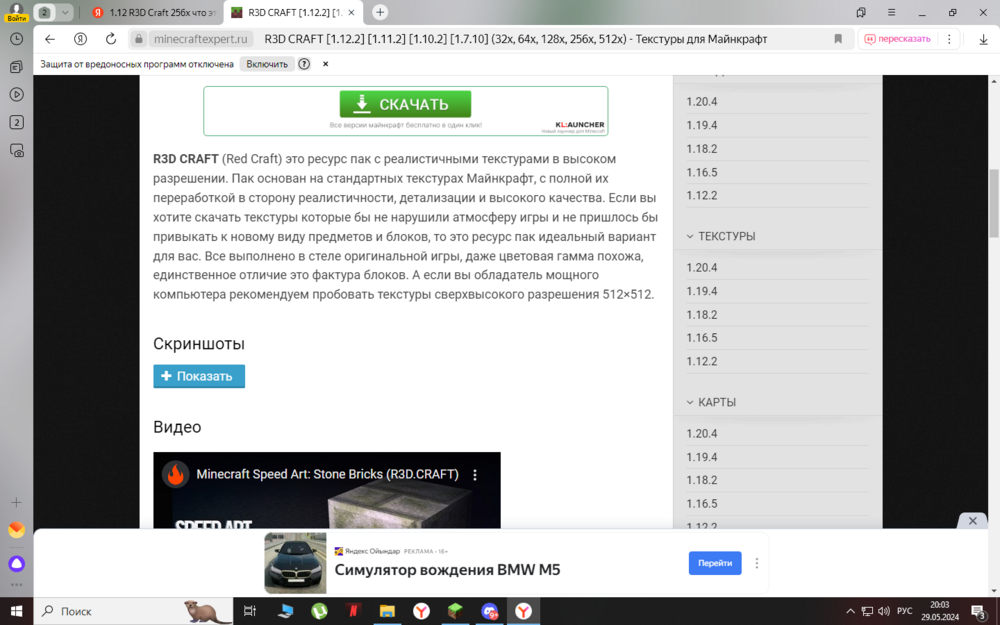
Task: Open the browser downloads arrow
Action: (983, 39)
